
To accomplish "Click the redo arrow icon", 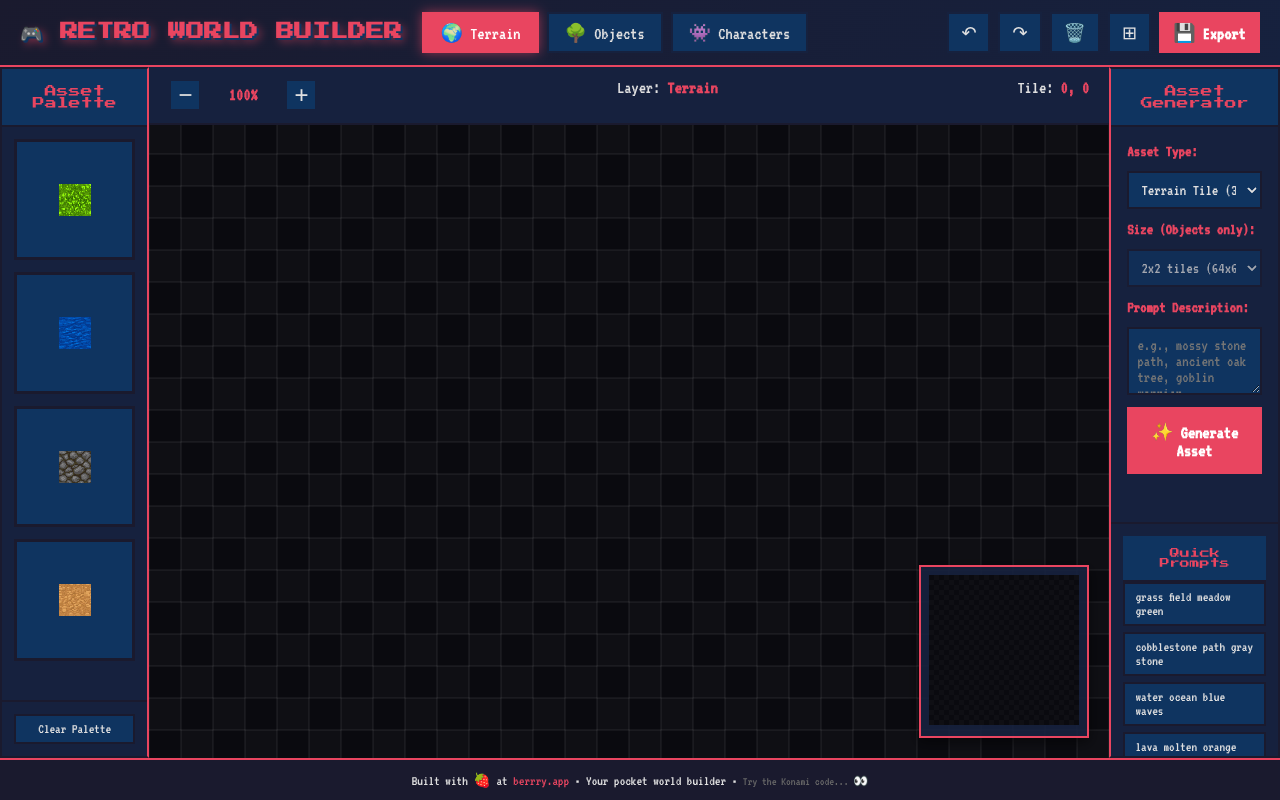I will pos(1019,33).
